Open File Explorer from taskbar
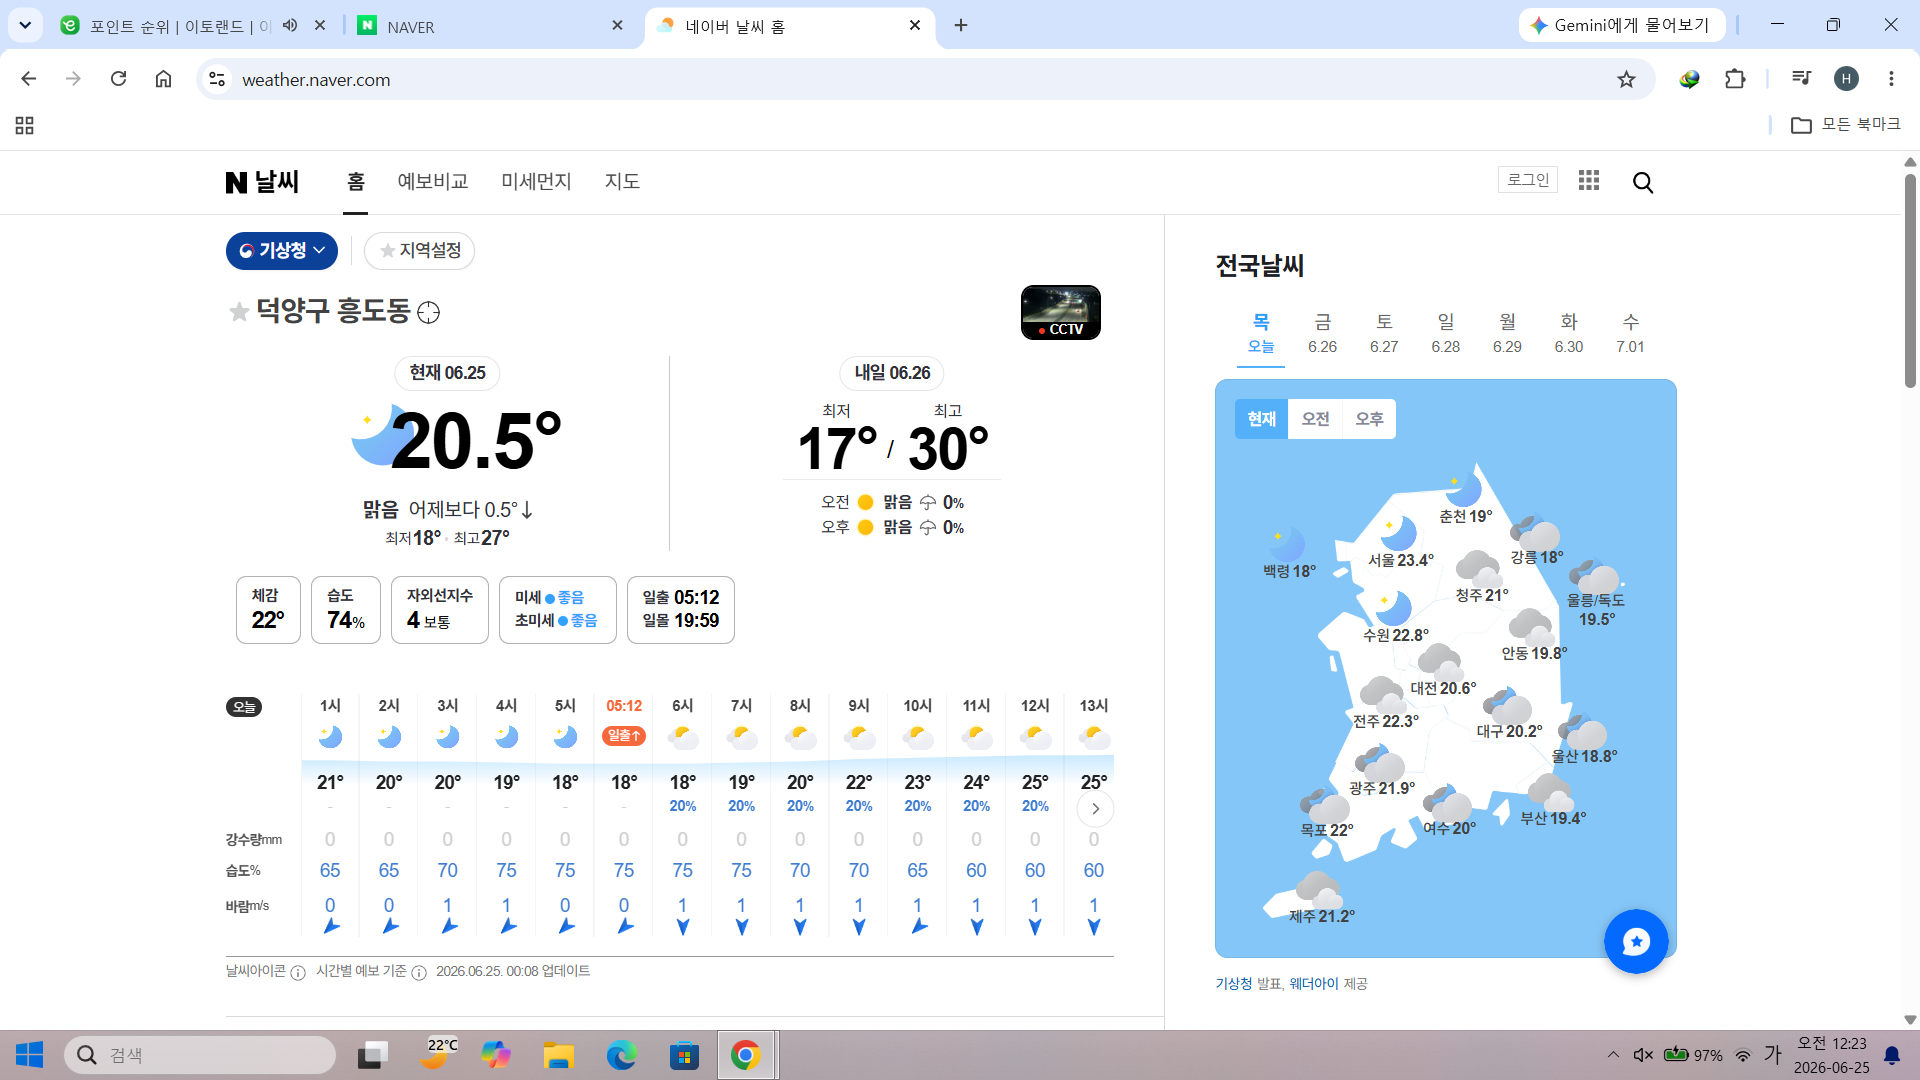The height and width of the screenshot is (1080, 1920). [558, 1055]
